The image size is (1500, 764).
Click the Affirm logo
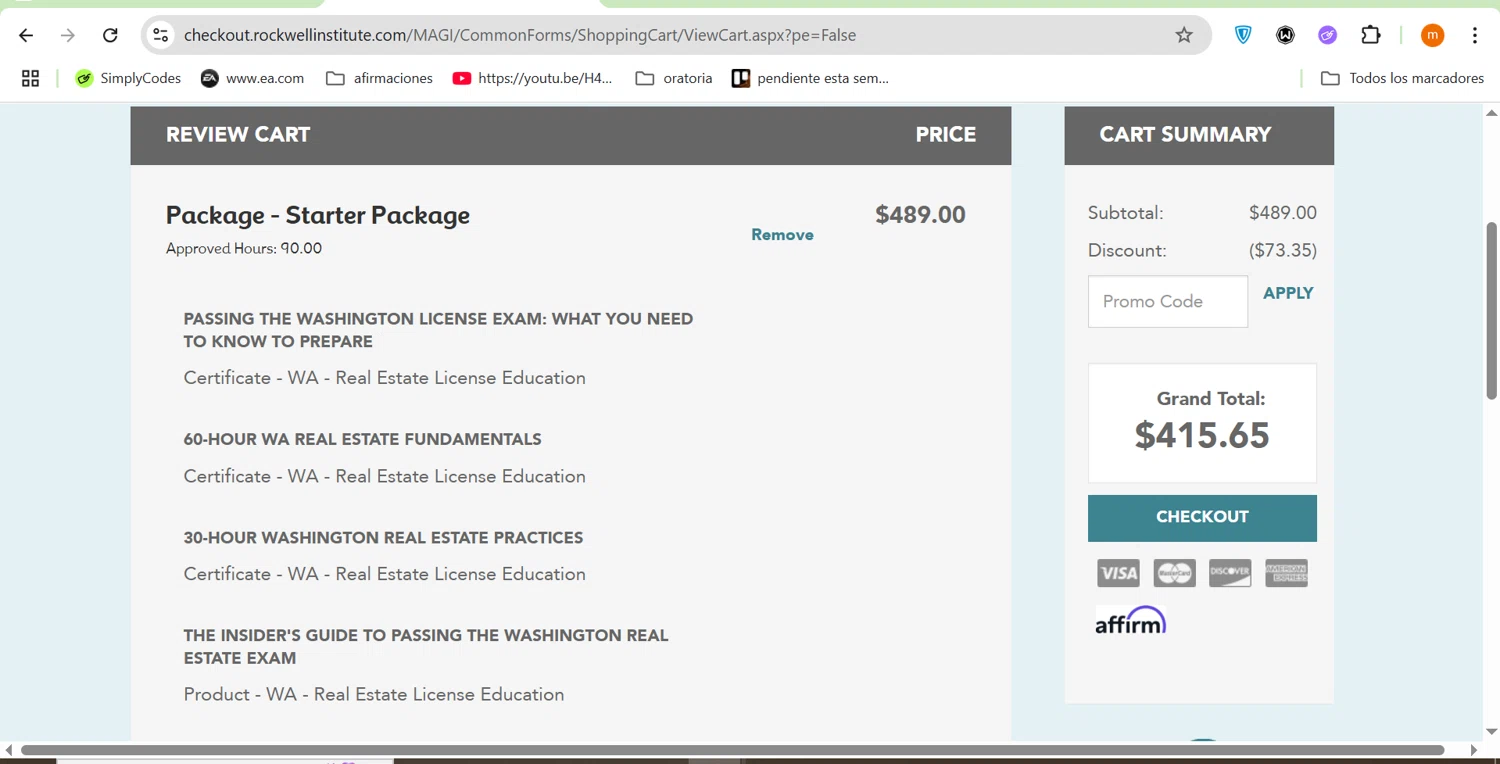pos(1131,620)
